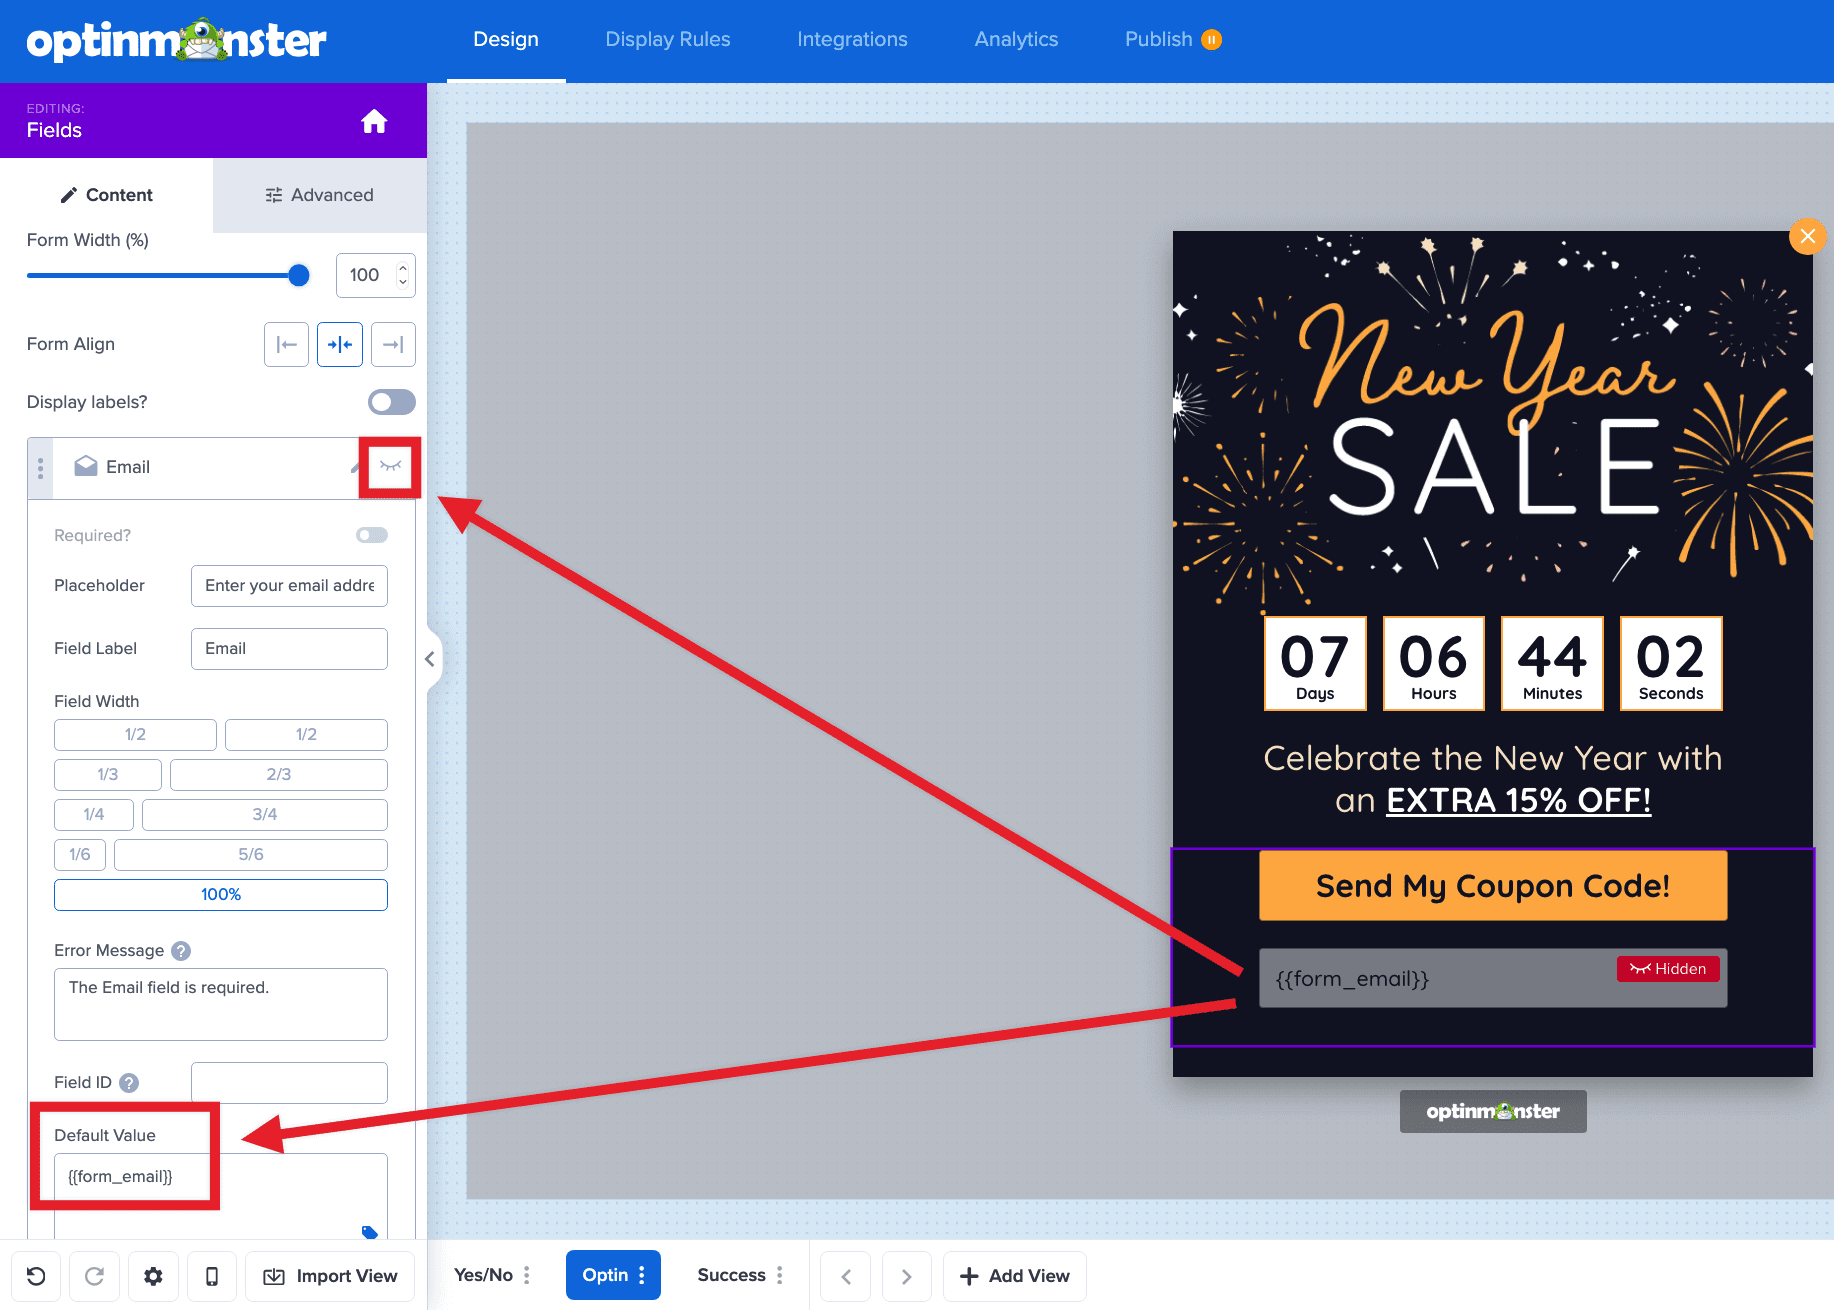Click the redo icon in bottom toolbar
The width and height of the screenshot is (1834, 1310).
pos(94,1276)
